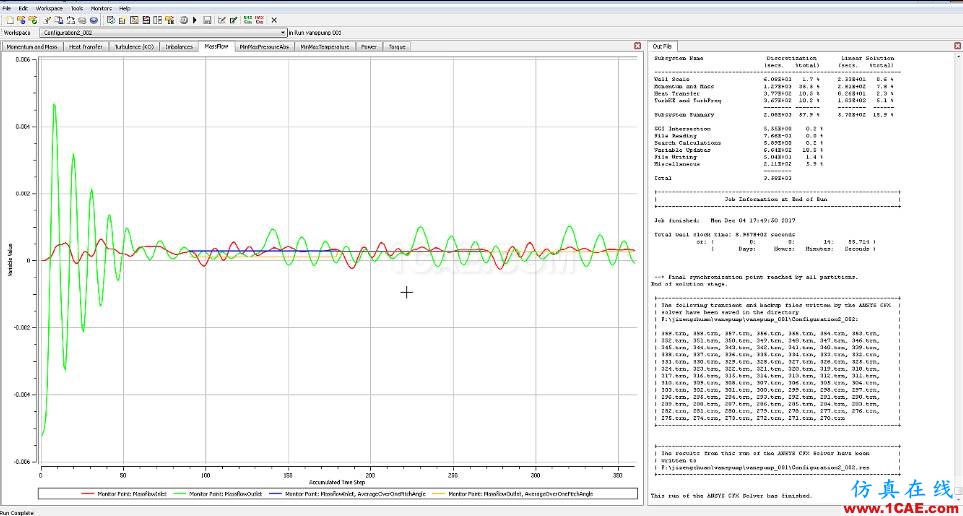963x516 pixels.
Task: Open the Workspace menu
Action: 49,9
